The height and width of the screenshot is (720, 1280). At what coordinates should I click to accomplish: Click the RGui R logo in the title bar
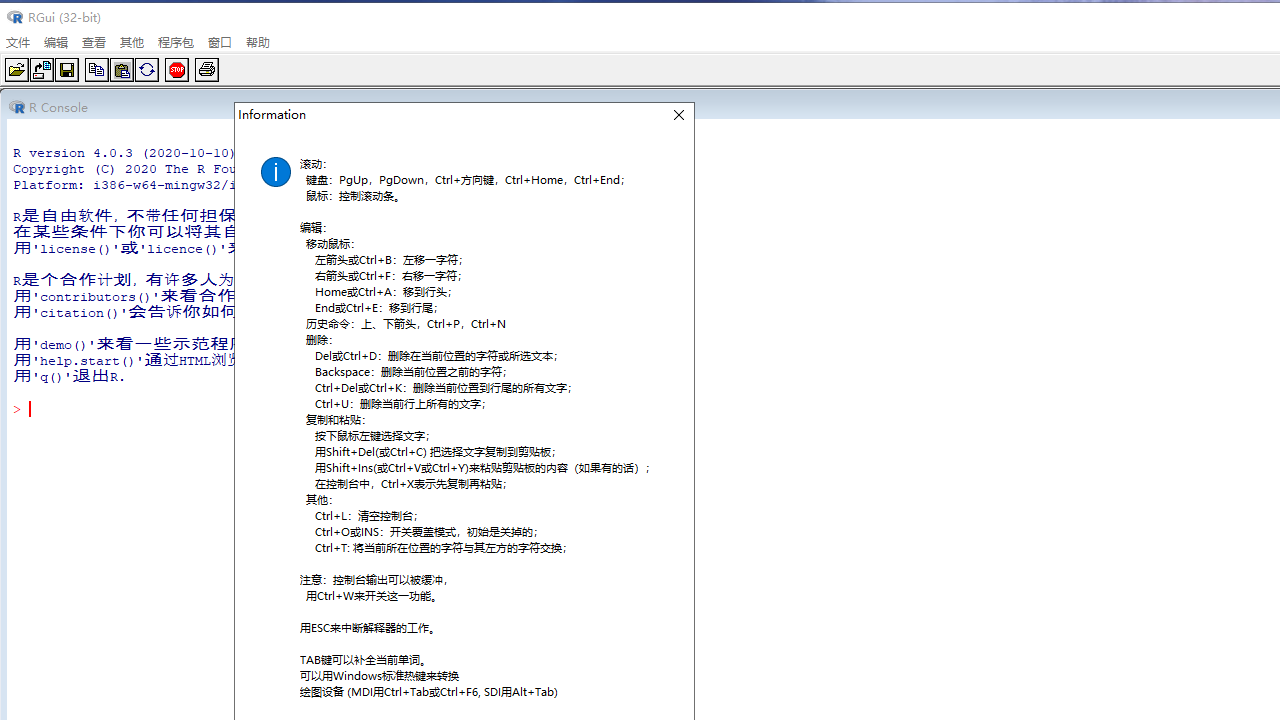click(x=15, y=17)
